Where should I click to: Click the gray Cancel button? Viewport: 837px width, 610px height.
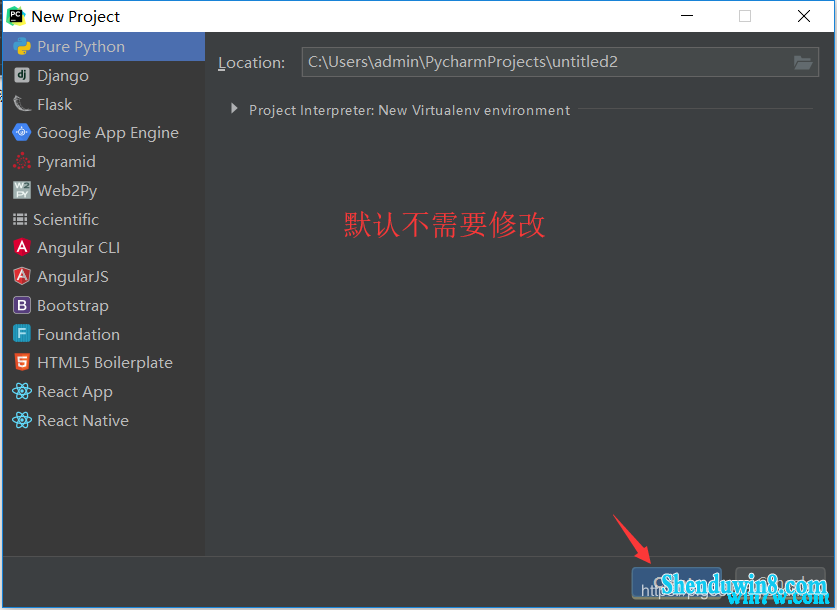point(780,583)
